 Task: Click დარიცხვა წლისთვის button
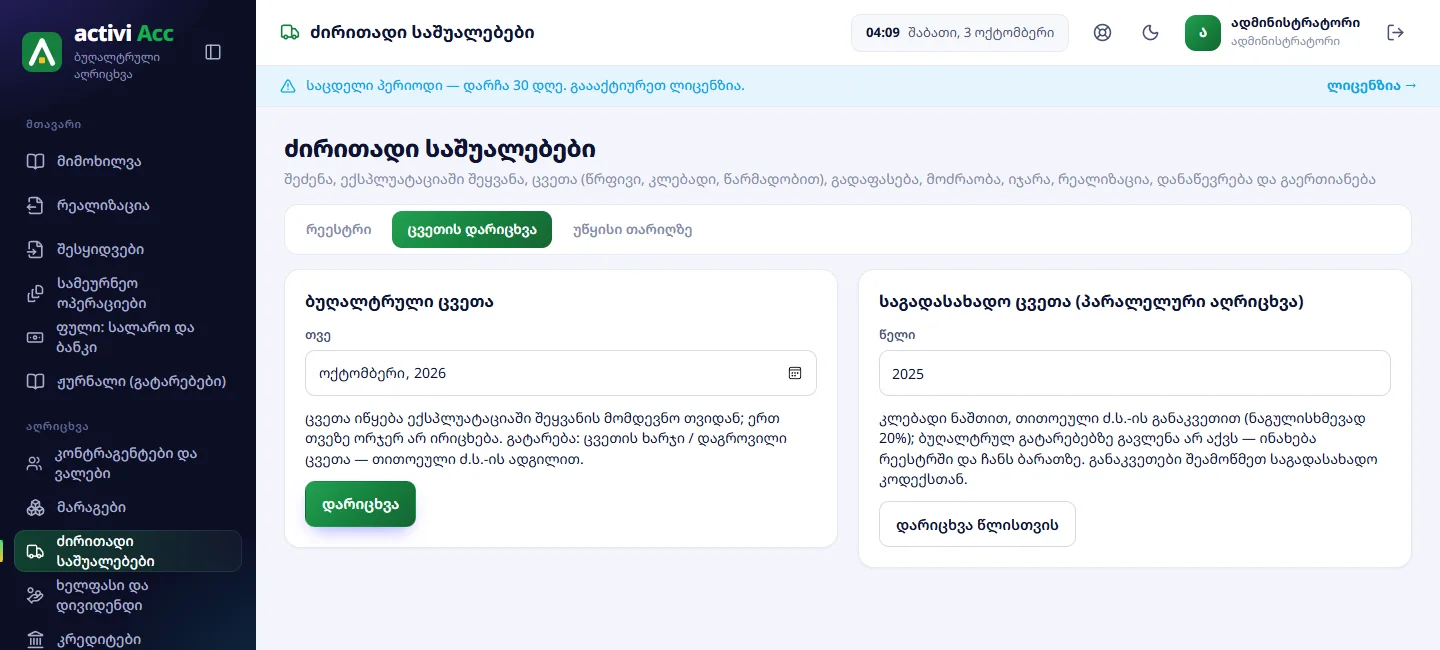click(977, 524)
